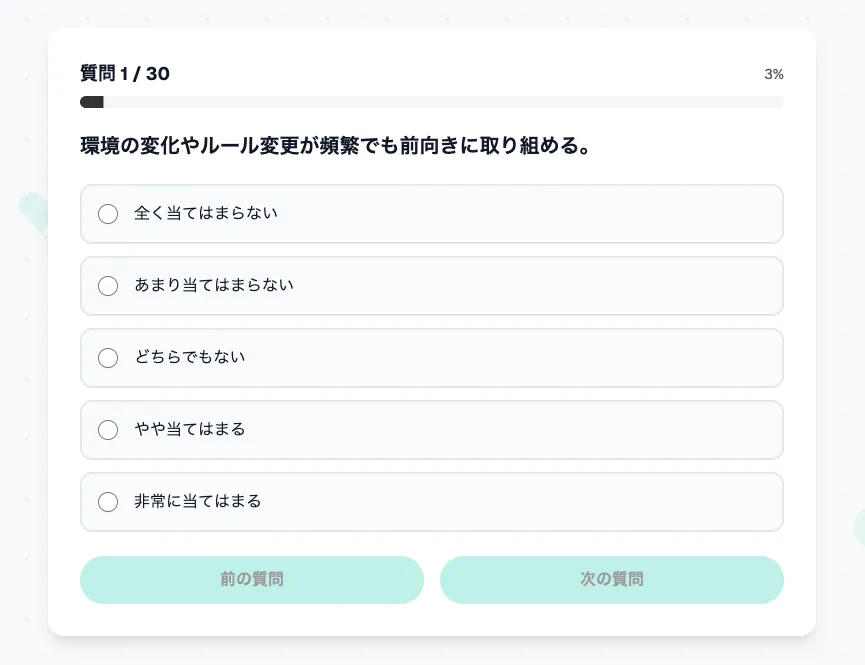
Task: Click the どちらでもない answer row
Action: [432, 358]
